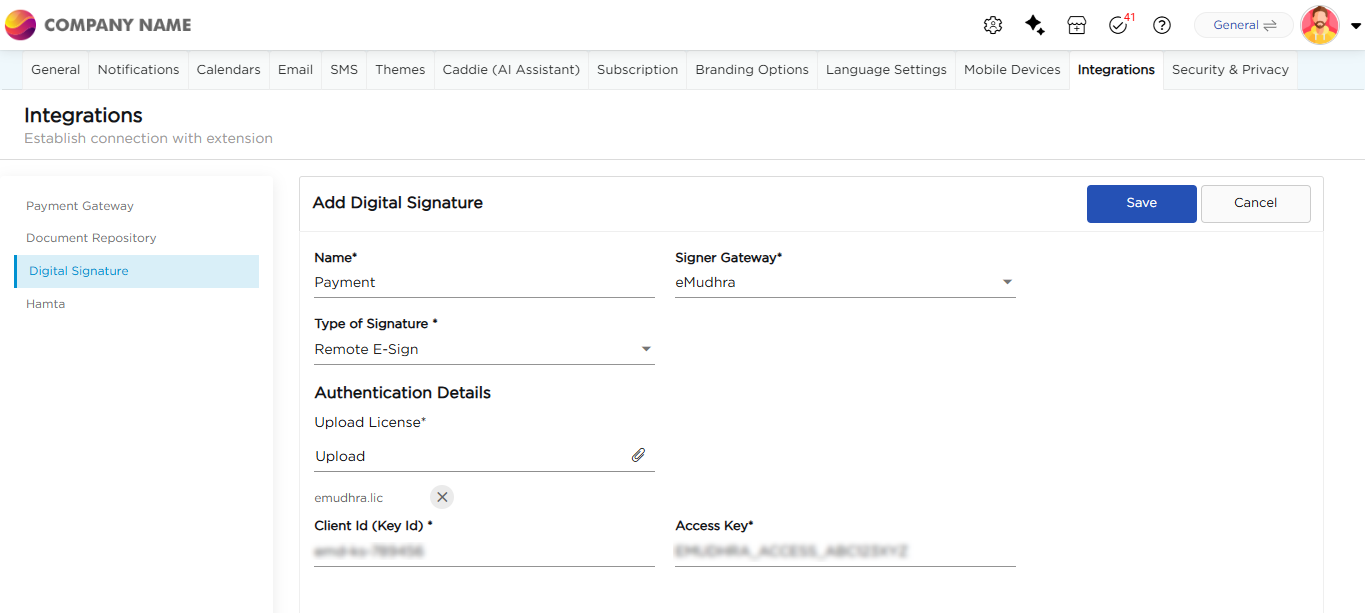
Task: Open tasks checkmark icon with 41 badge
Action: click(x=1118, y=25)
